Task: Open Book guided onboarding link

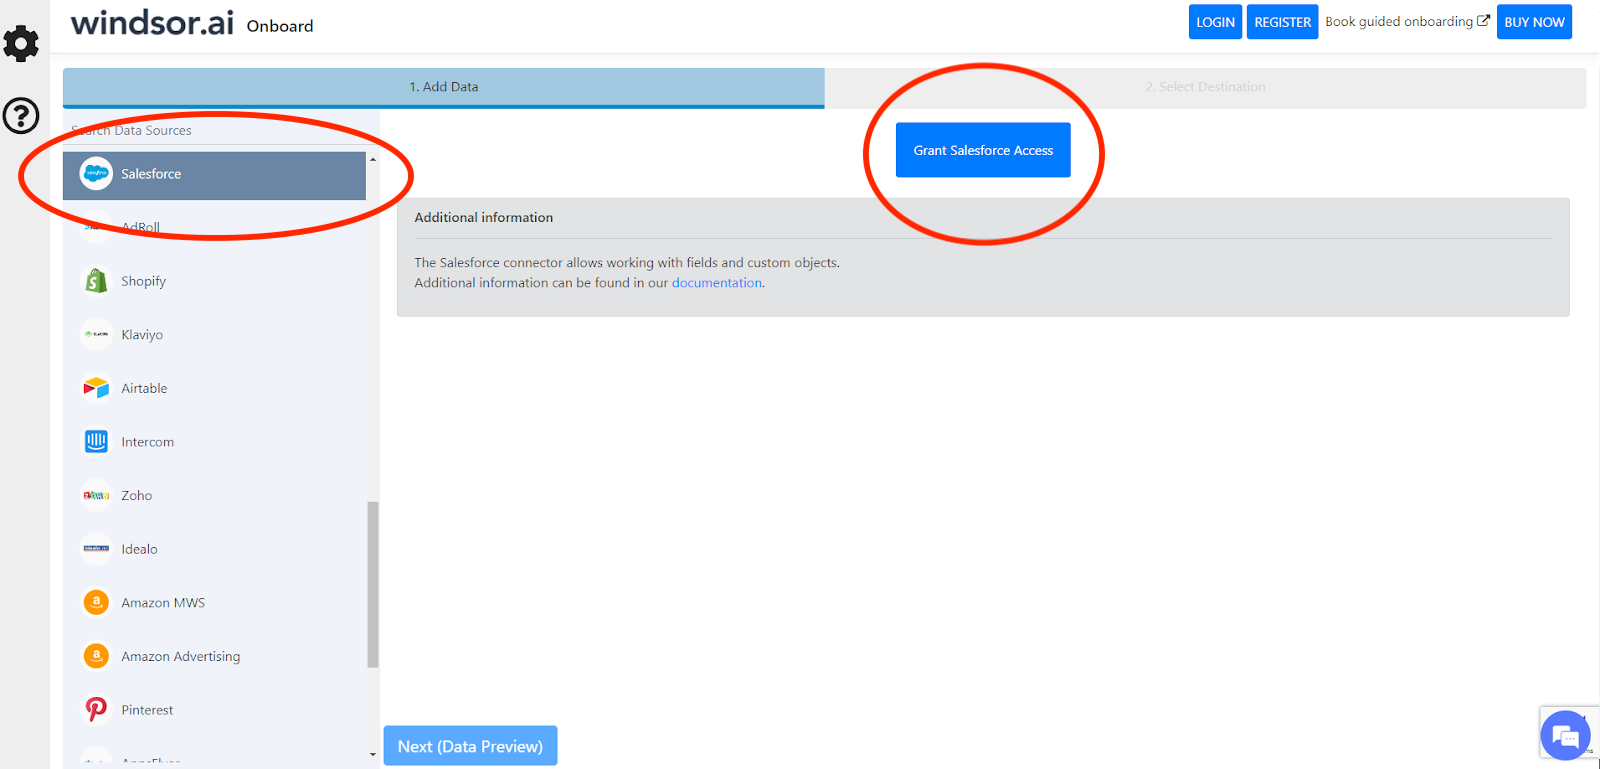Action: point(1407,21)
